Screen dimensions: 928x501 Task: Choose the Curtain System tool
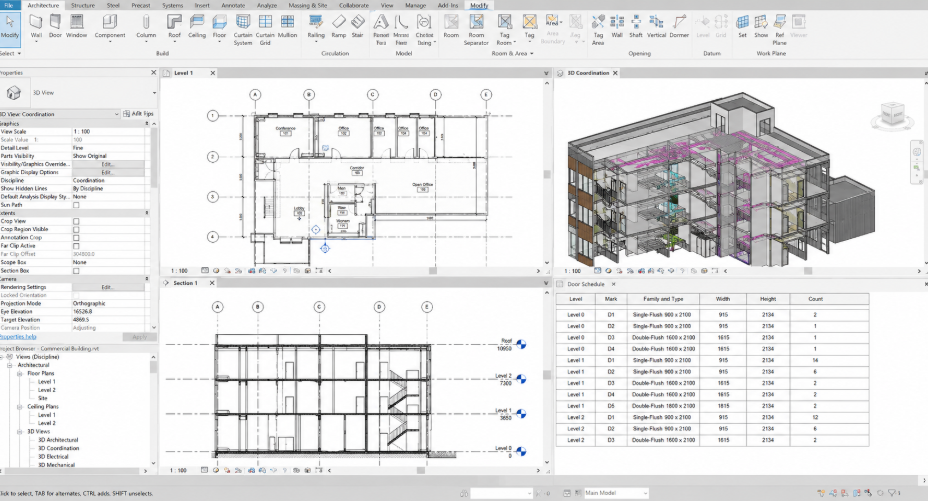pos(243,30)
